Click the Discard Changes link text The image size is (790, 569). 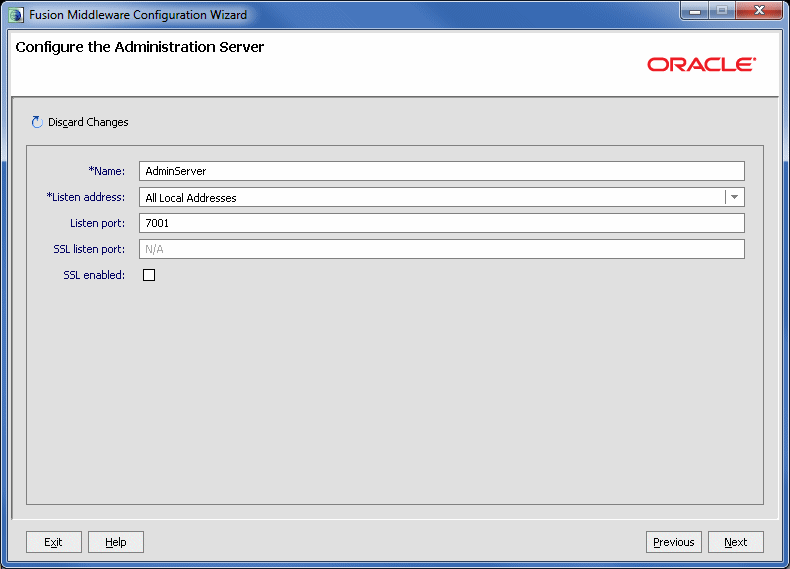(x=88, y=122)
